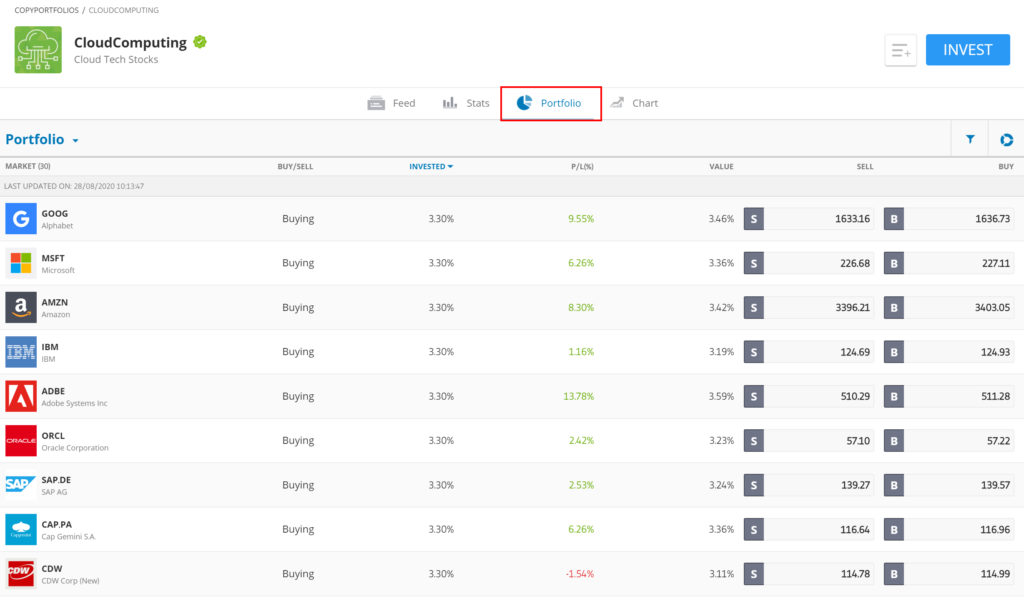Open the Oracle ORCL logo
This screenshot has height=601, width=1024.
coord(21,440)
